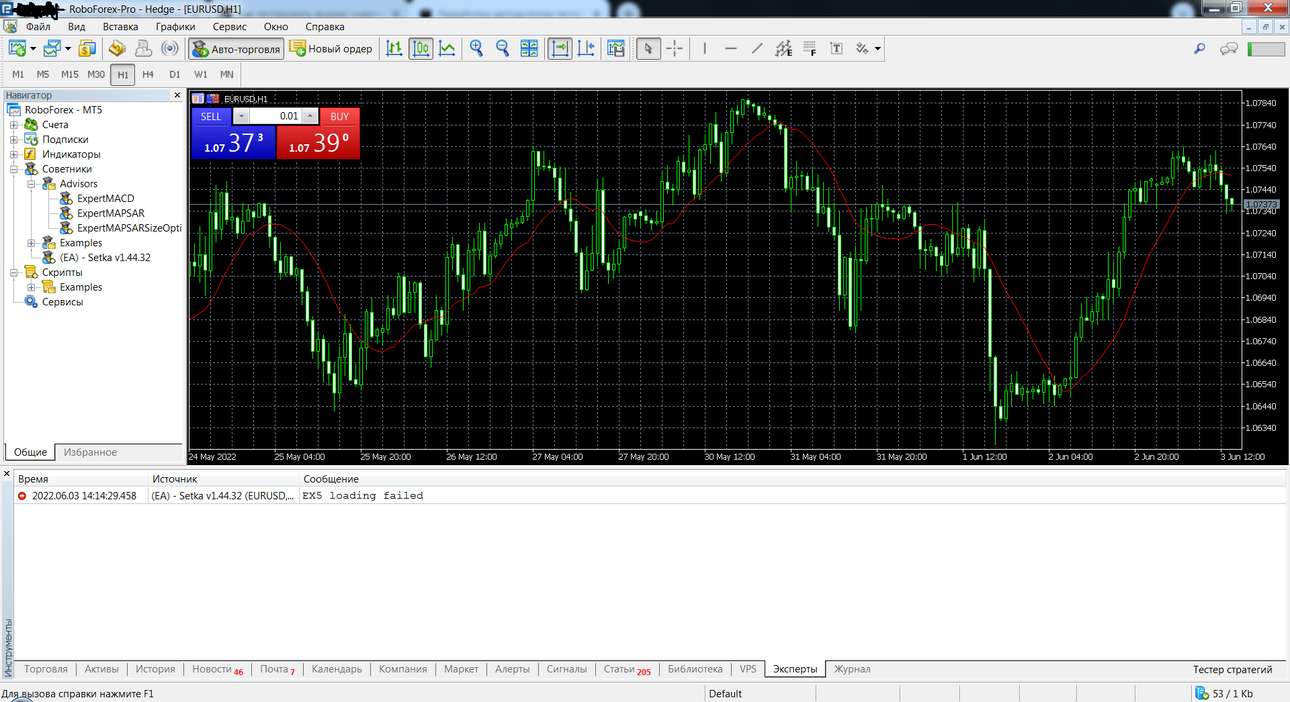Expand Examples folder under Скрипты
The image size is (1290, 702).
[x=32, y=287]
